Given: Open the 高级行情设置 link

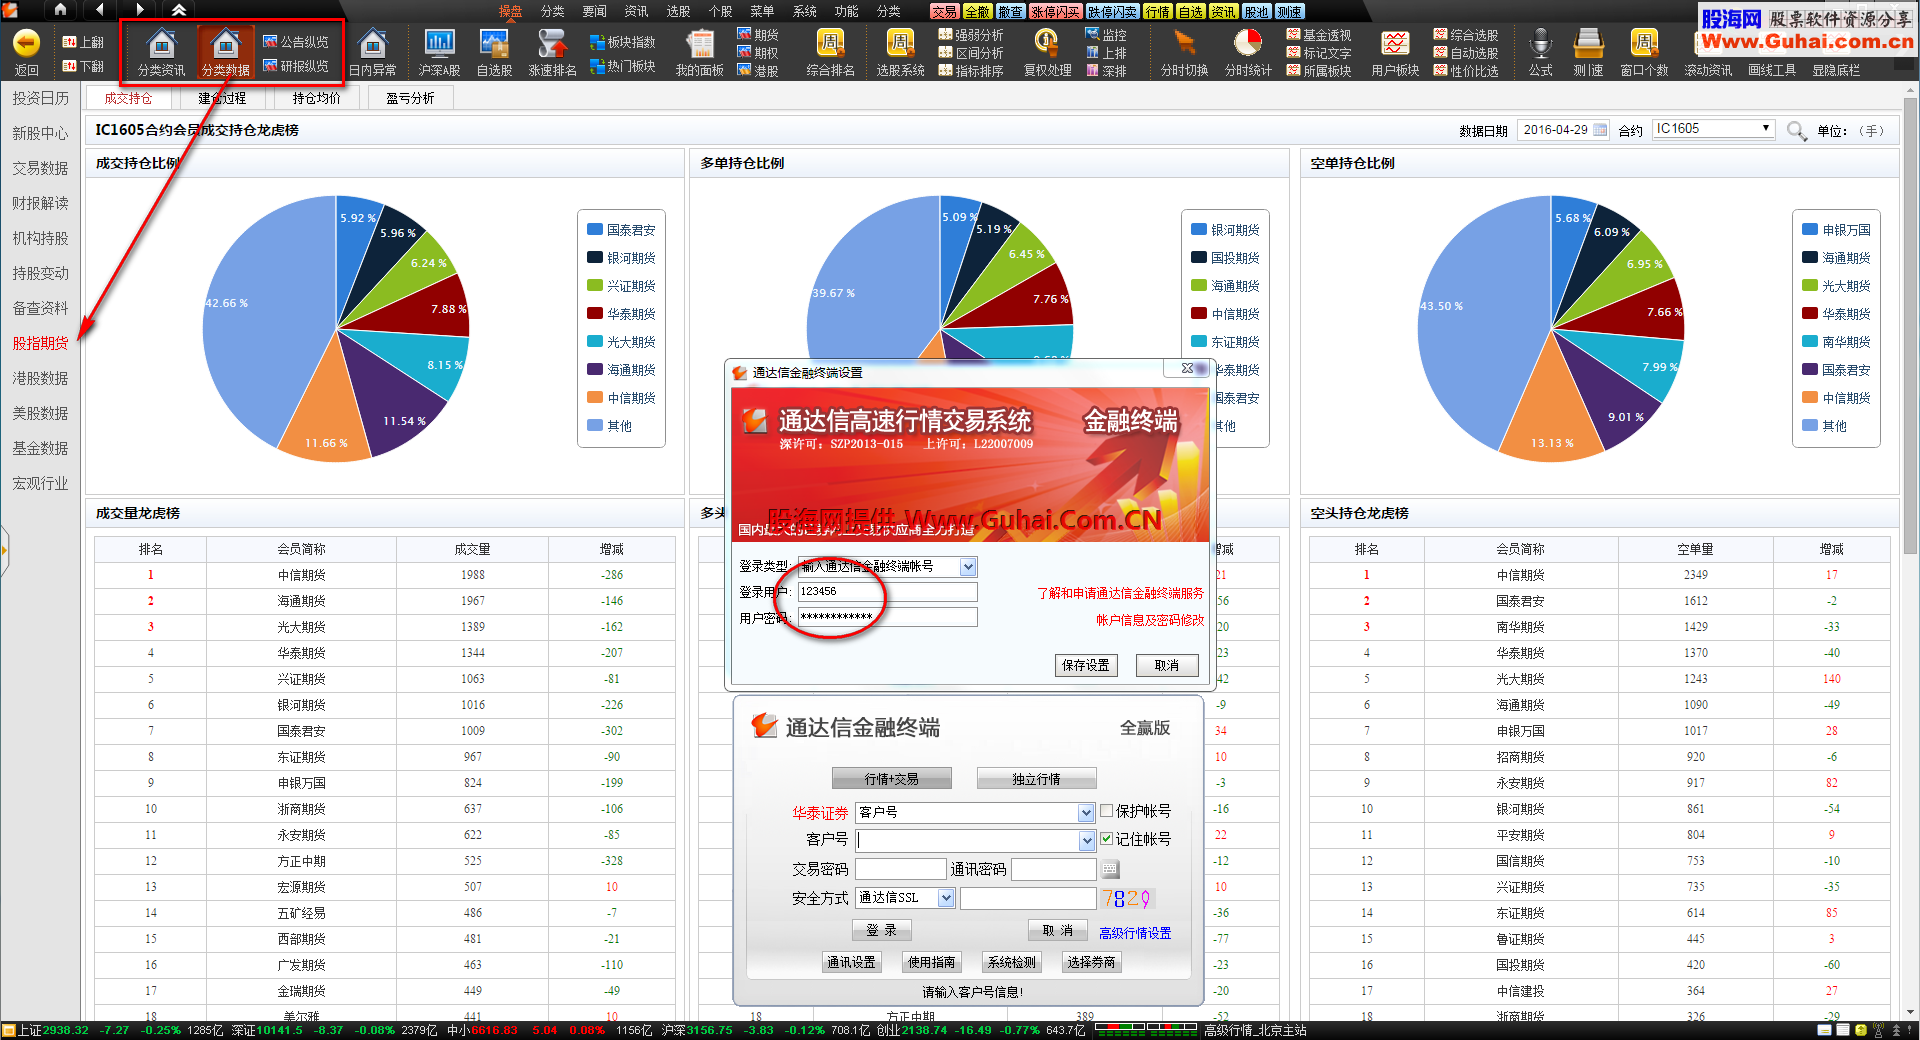Looking at the screenshot, I should pyautogui.click(x=1135, y=933).
